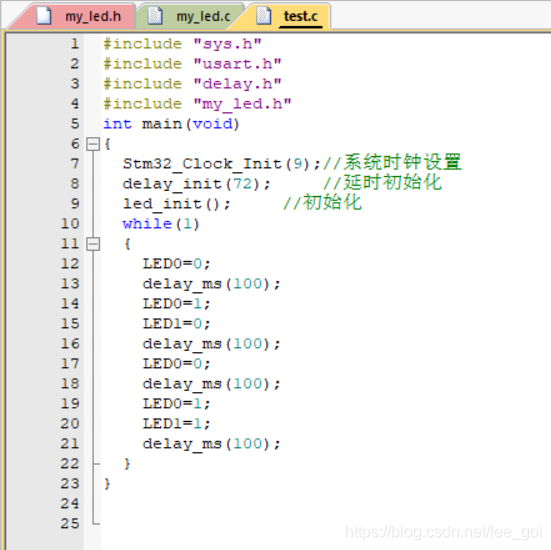Screen dimensions: 551x550
Task: Click the 延时初始化 comment
Action: pyautogui.click(x=382, y=183)
